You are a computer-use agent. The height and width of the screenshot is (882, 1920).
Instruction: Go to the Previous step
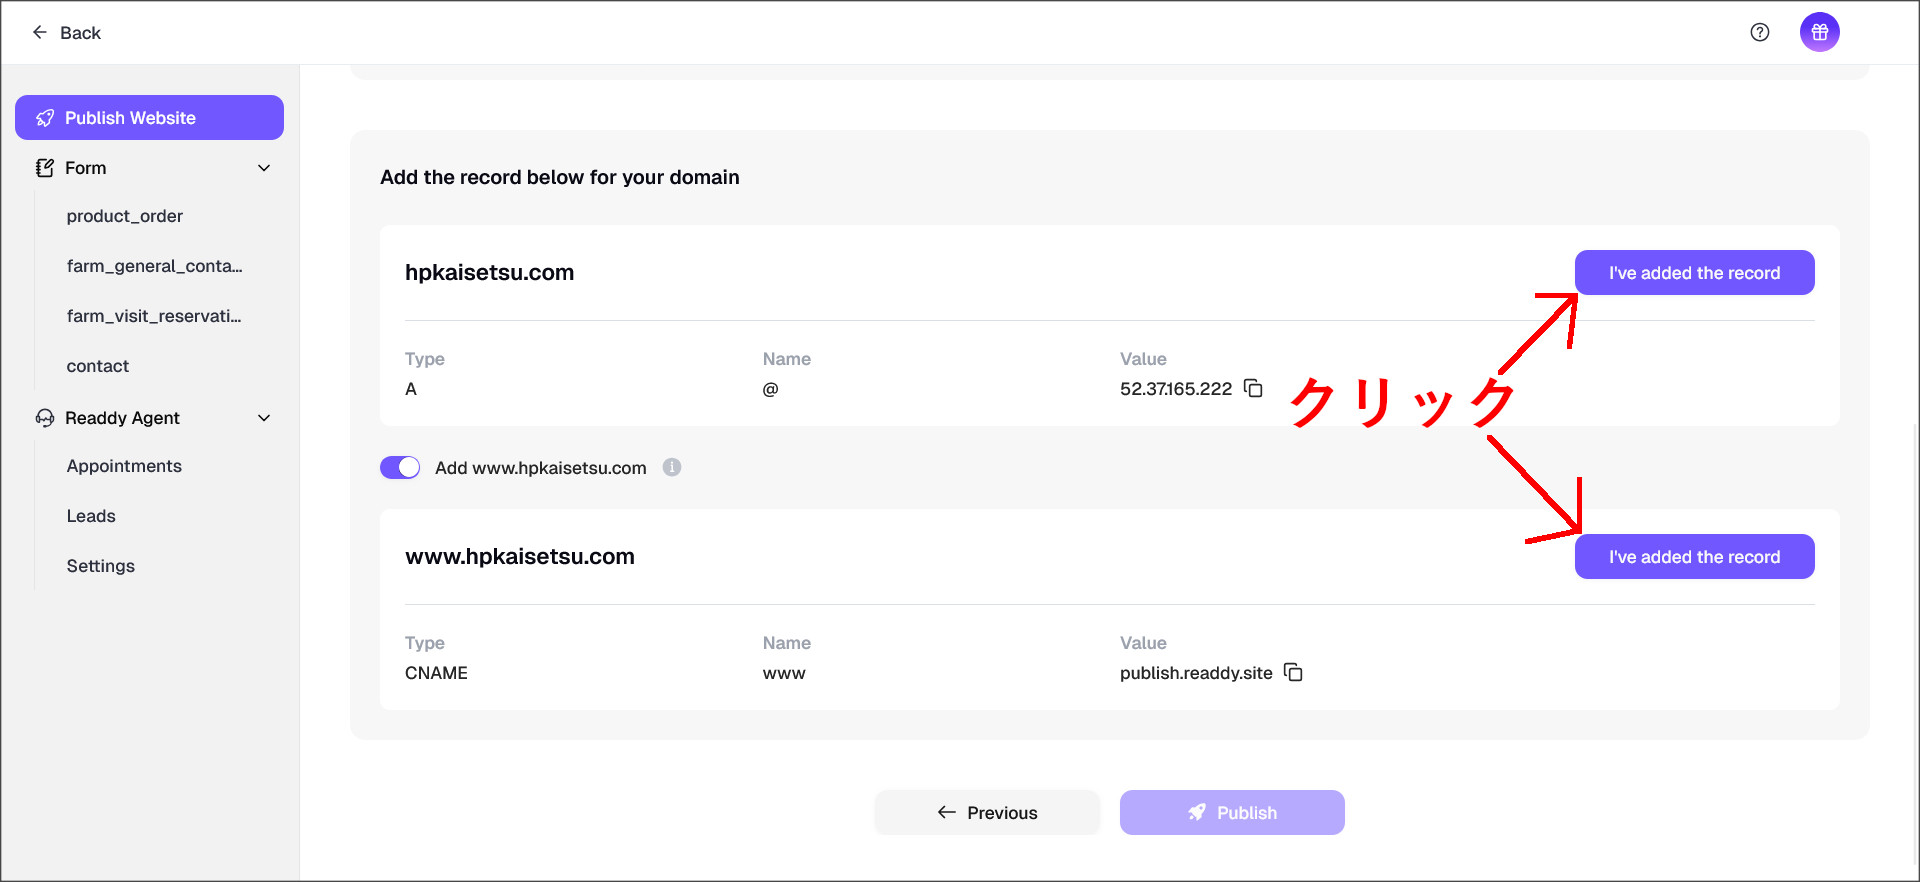pyautogui.click(x=987, y=813)
